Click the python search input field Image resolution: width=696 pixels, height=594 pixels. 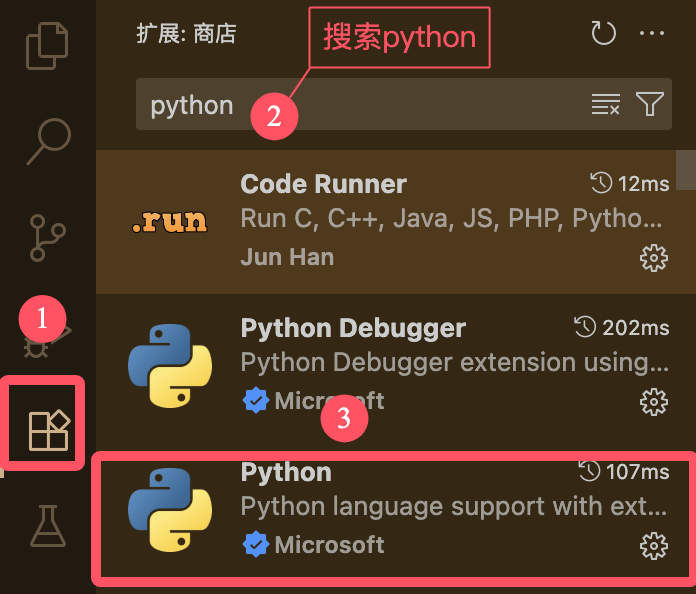click(x=404, y=104)
